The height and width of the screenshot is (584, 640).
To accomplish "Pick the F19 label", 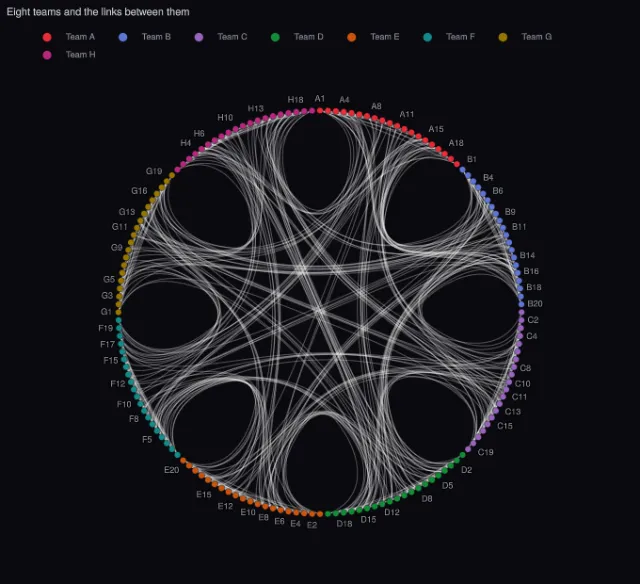I will click(x=106, y=328).
